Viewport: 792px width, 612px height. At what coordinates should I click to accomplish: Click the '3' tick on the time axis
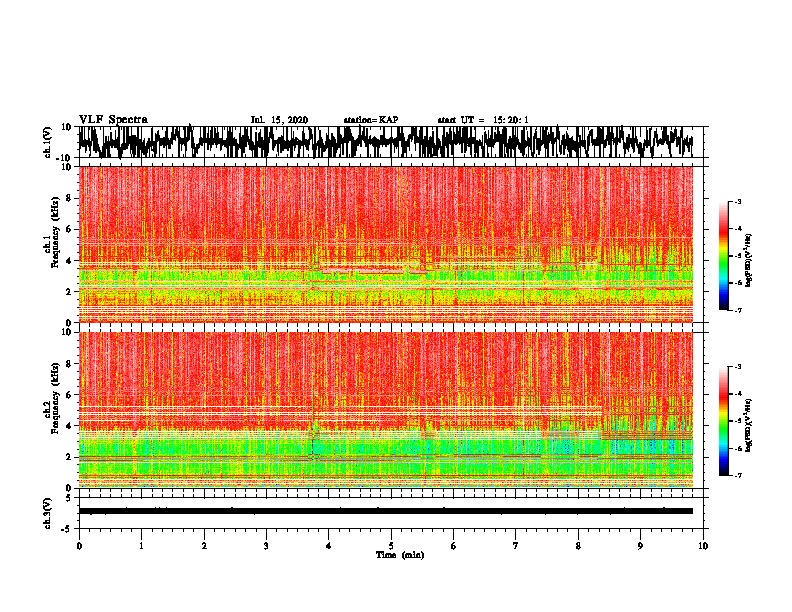pyautogui.click(x=266, y=546)
